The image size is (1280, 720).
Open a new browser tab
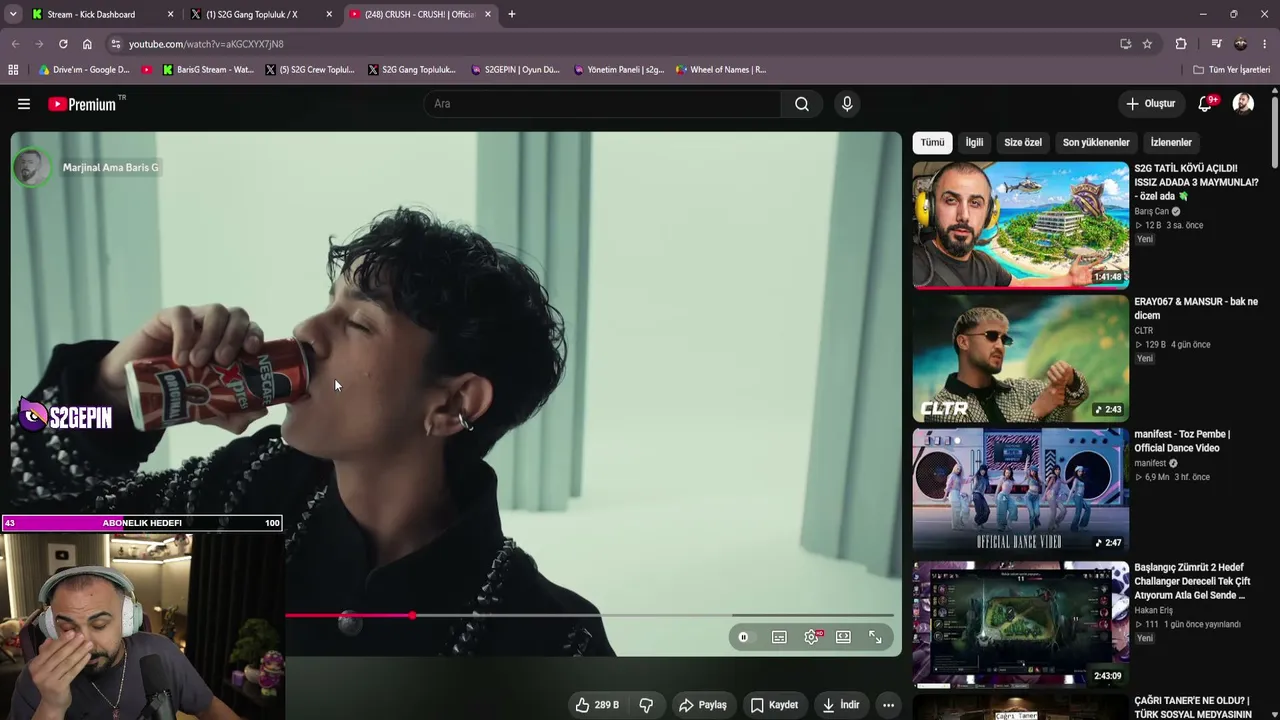[x=512, y=14]
